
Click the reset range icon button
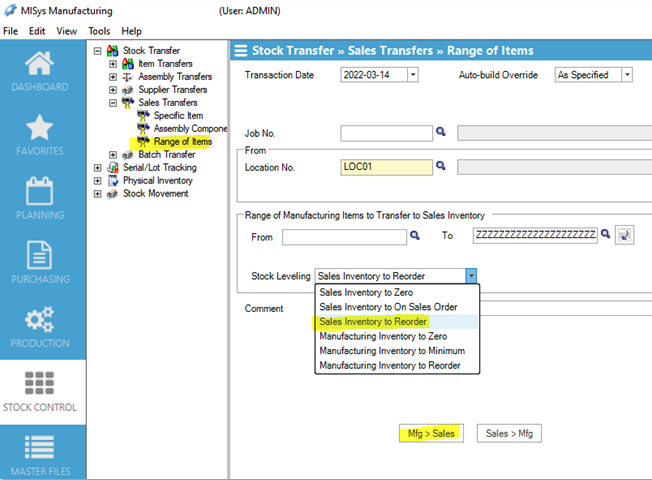click(x=625, y=235)
